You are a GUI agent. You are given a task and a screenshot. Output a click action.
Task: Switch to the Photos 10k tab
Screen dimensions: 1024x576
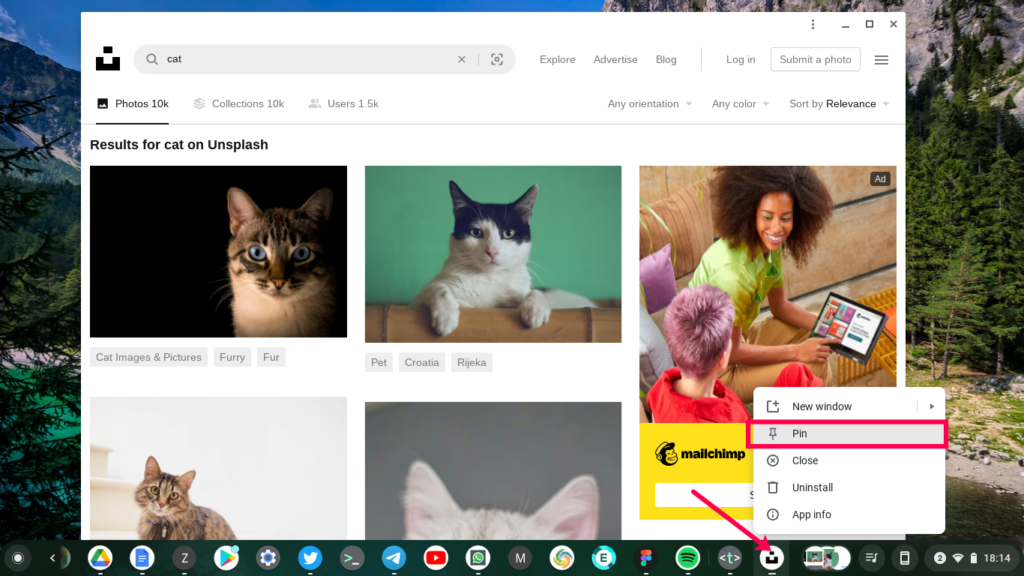point(133,104)
